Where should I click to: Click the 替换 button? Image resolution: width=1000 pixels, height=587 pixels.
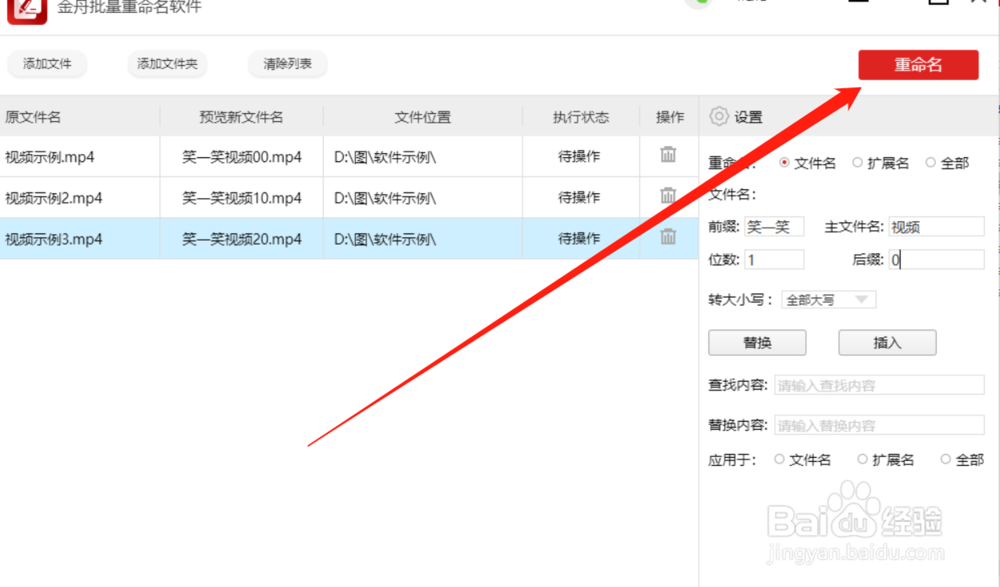pyautogui.click(x=757, y=342)
